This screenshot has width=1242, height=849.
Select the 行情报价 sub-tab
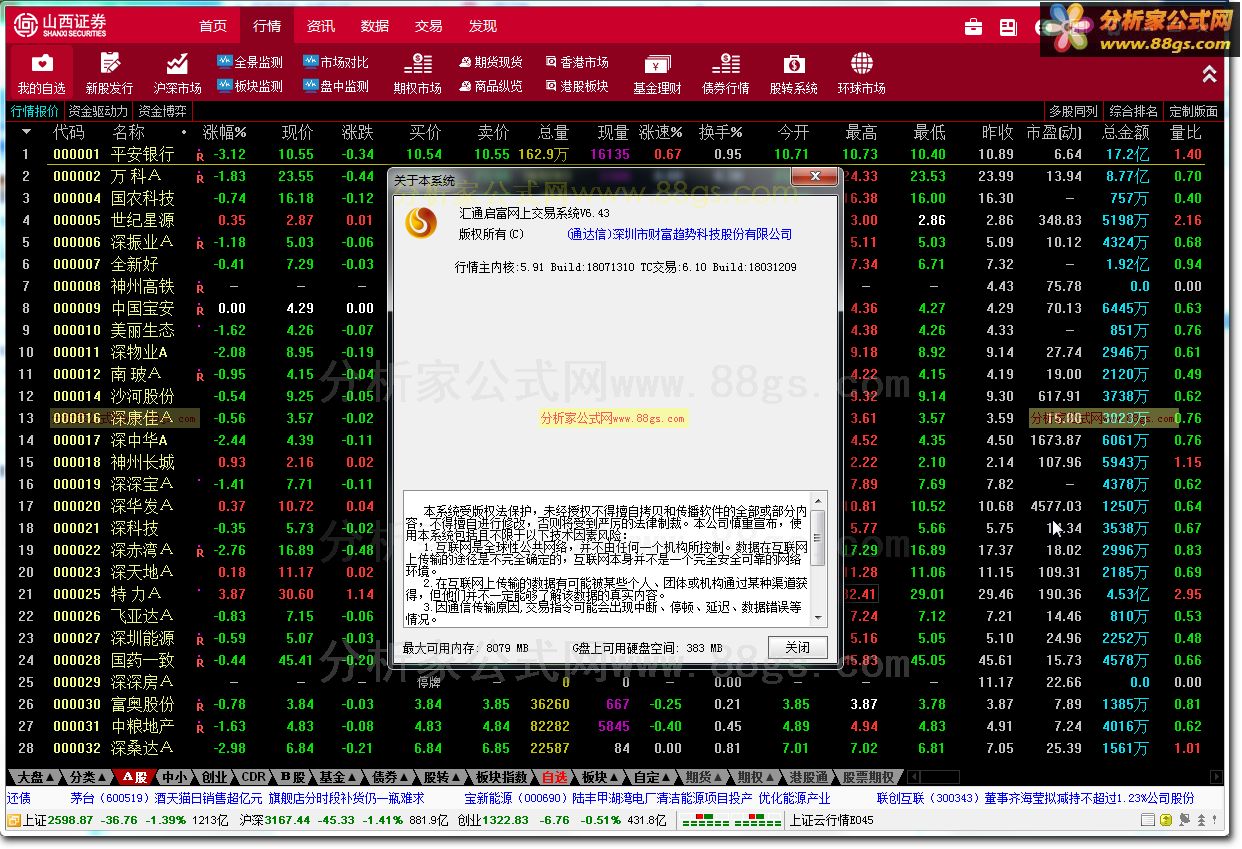click(x=35, y=111)
